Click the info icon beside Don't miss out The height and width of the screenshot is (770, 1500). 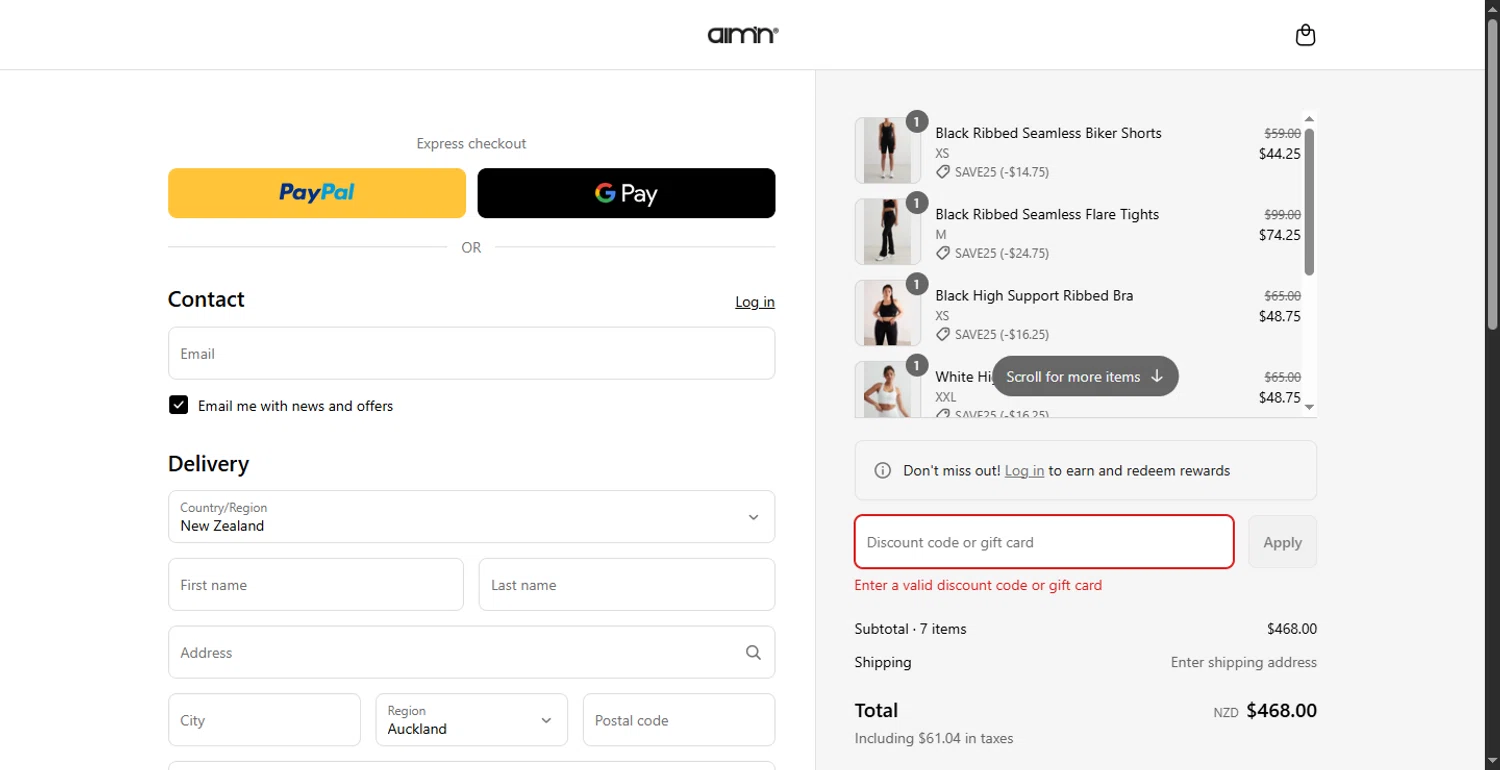(x=882, y=471)
